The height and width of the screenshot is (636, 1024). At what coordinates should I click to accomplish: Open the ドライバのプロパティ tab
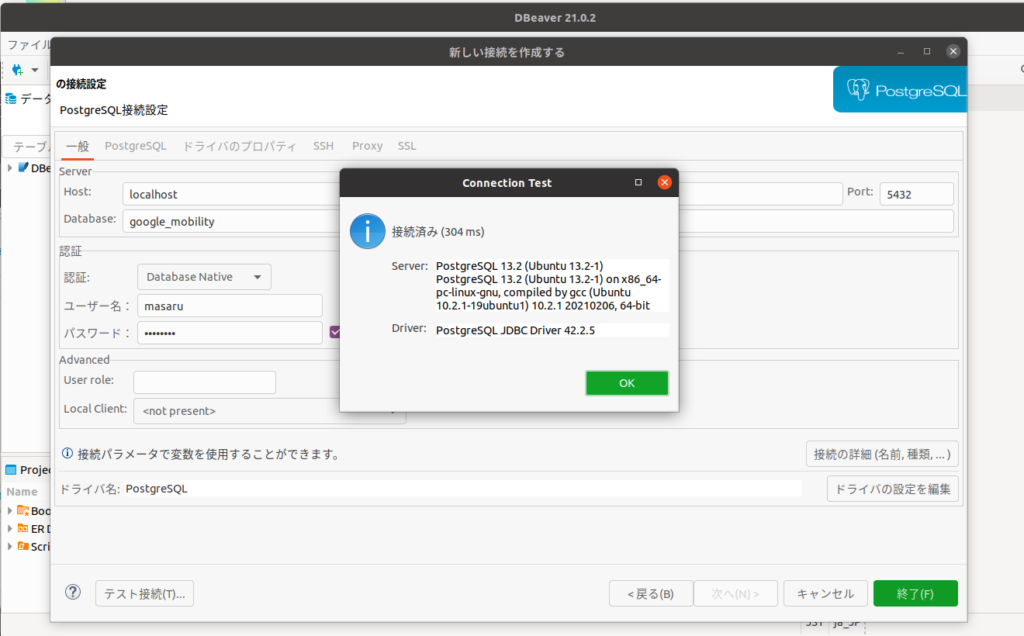239,146
